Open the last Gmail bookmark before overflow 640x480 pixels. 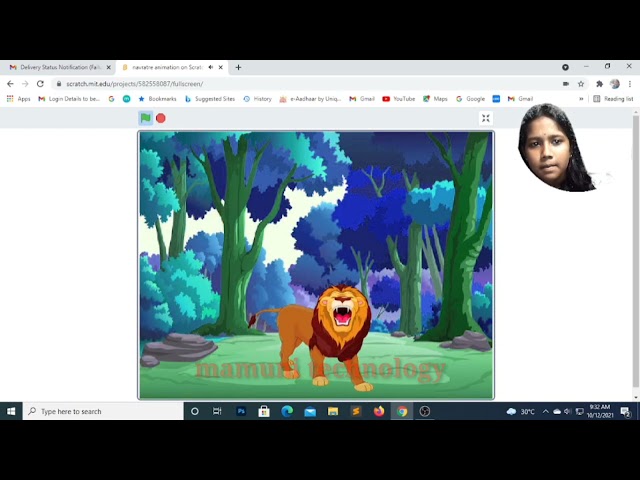tap(520, 99)
